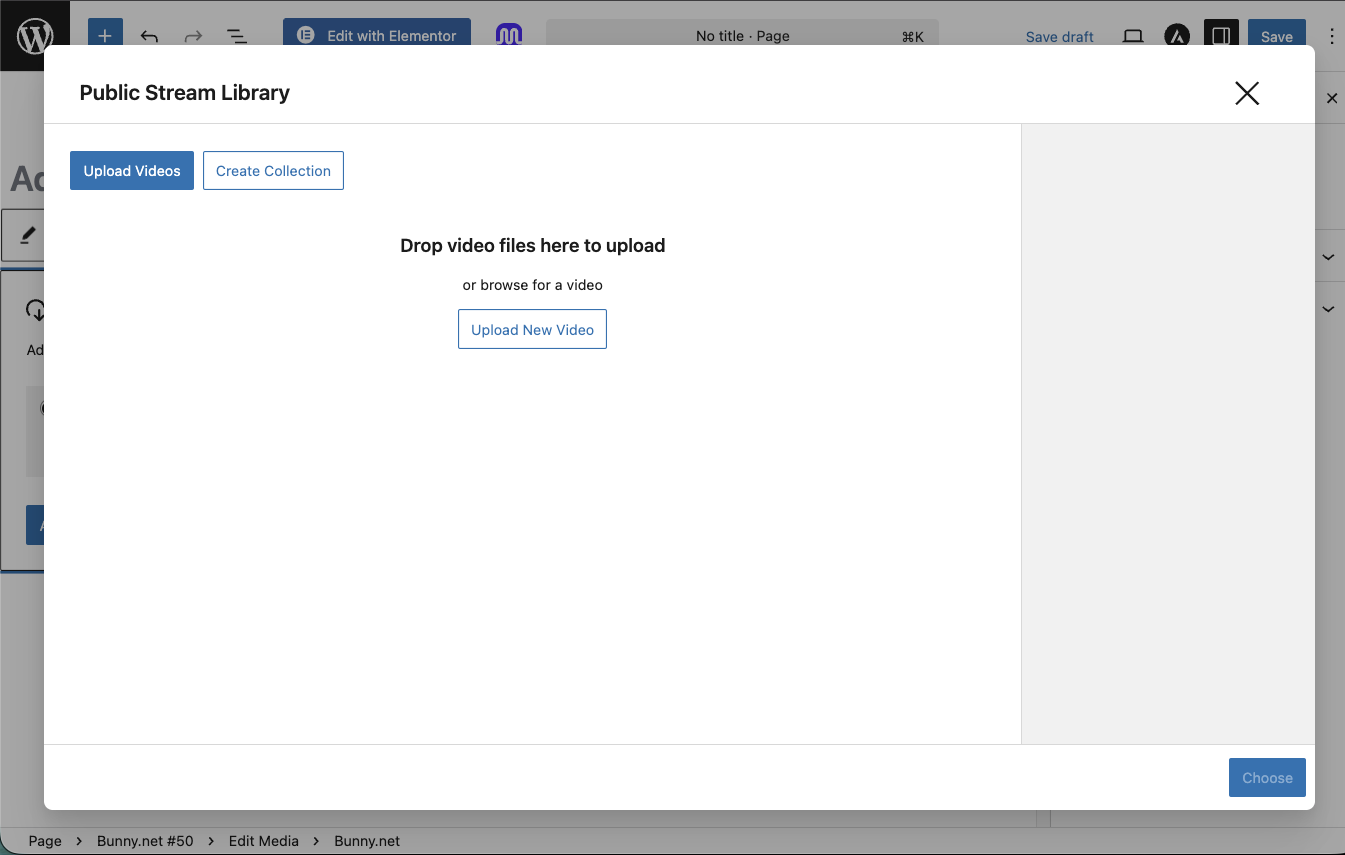
Task: Toggle the settings sidebar panel icon
Action: (x=1221, y=36)
